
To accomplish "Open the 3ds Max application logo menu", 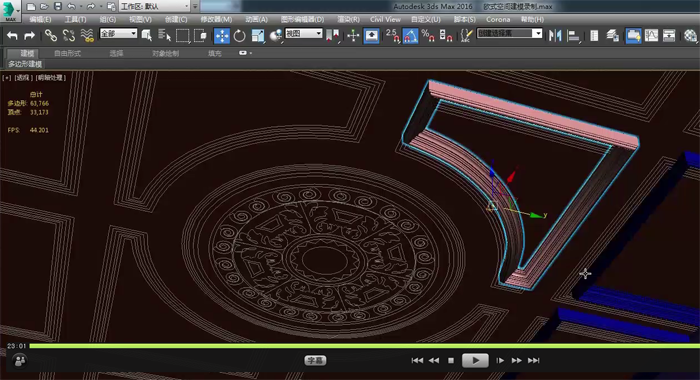I will coord(10,11).
